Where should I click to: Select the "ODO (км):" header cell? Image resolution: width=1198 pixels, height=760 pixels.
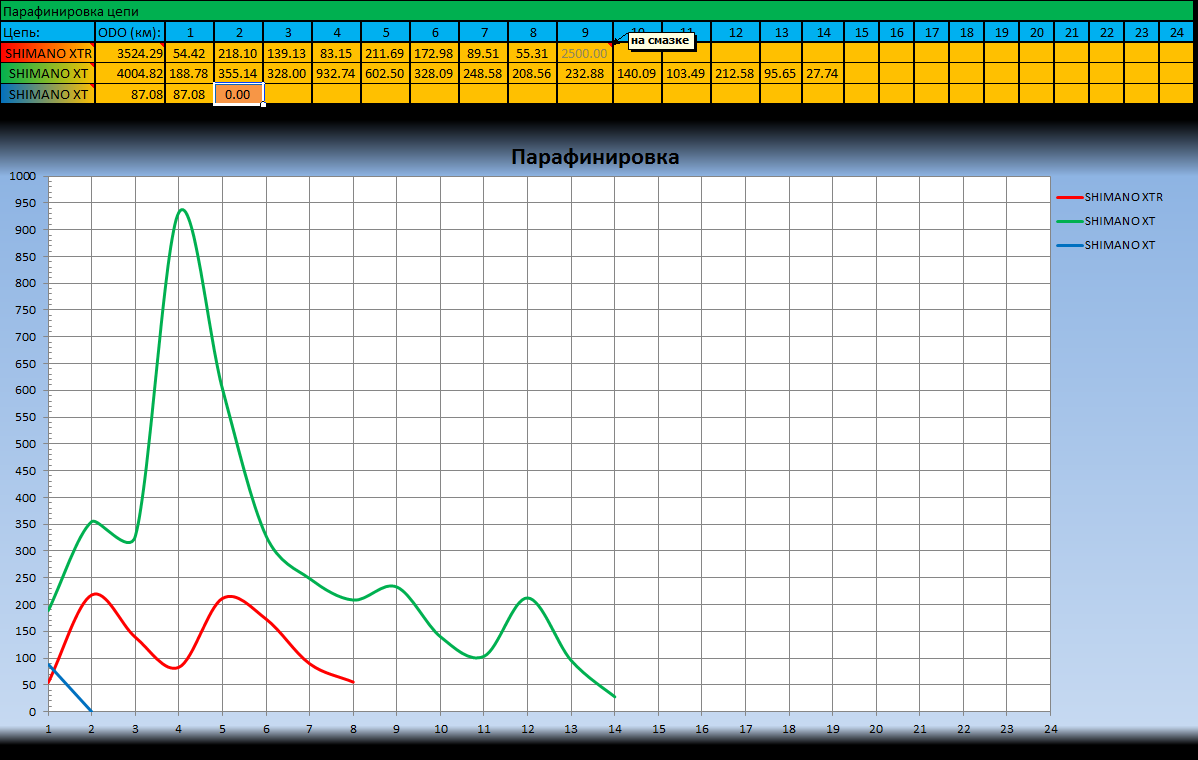click(x=130, y=32)
